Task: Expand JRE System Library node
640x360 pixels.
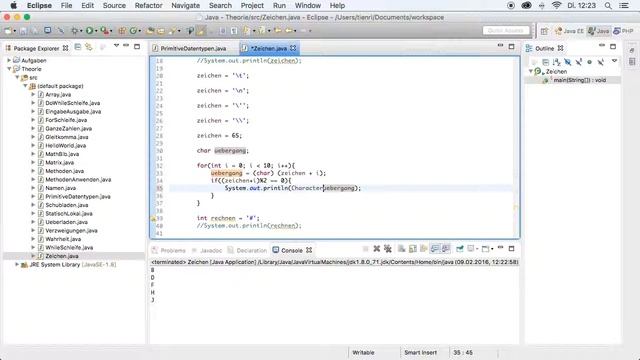Action: click(x=17, y=264)
